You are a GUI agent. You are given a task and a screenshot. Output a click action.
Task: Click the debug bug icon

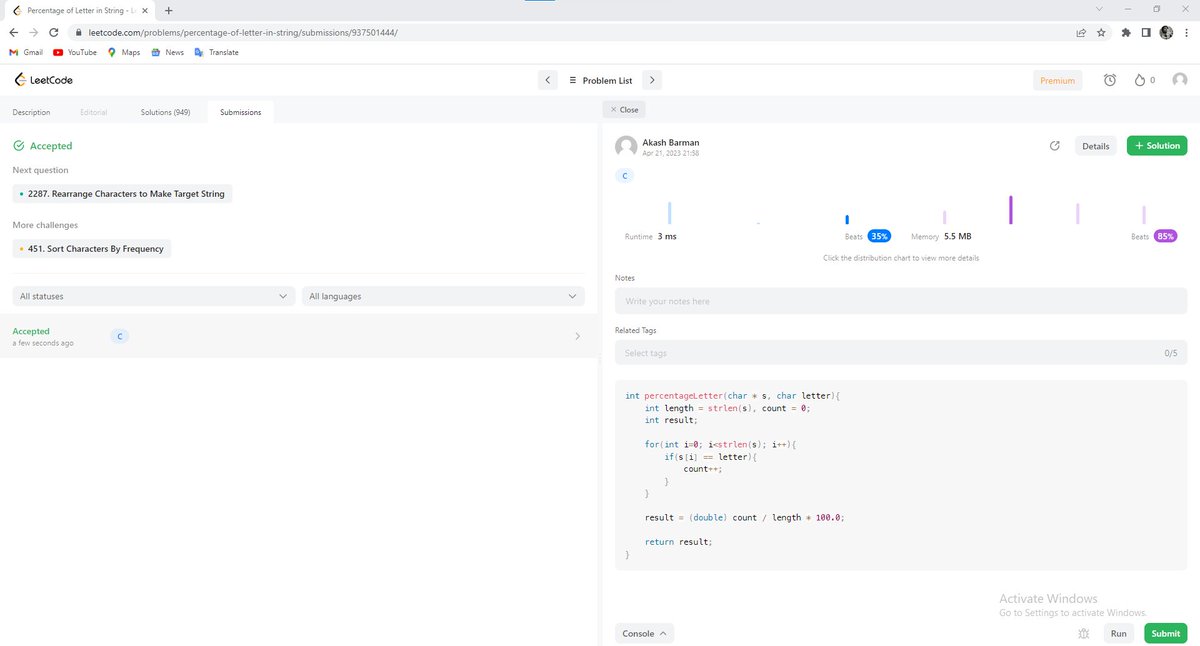click(1084, 633)
